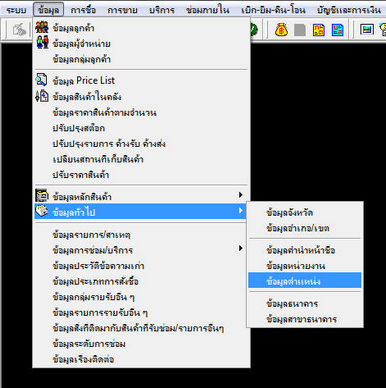Choose ข้อมูลหน่วยงาน in the submenu

coord(305,266)
